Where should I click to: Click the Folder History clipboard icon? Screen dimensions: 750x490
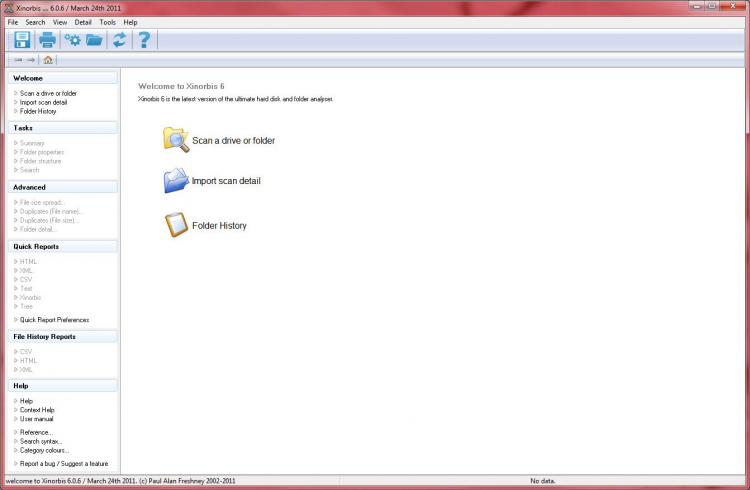176,225
